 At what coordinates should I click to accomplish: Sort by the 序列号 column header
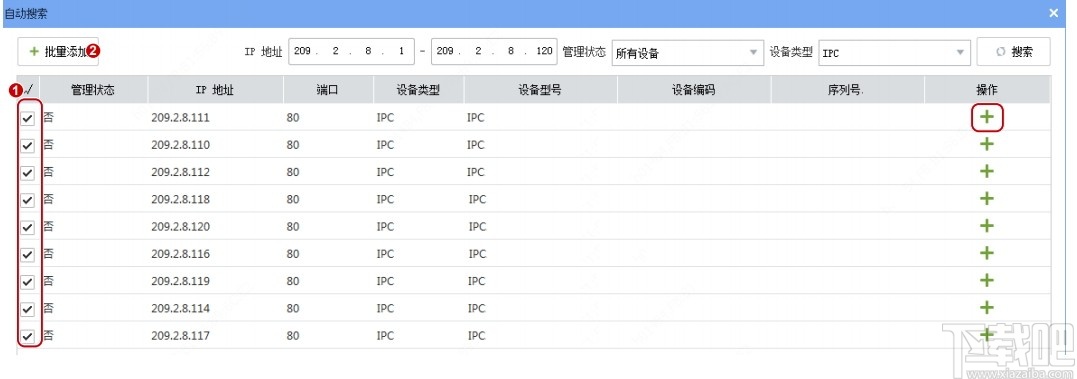pos(847,89)
